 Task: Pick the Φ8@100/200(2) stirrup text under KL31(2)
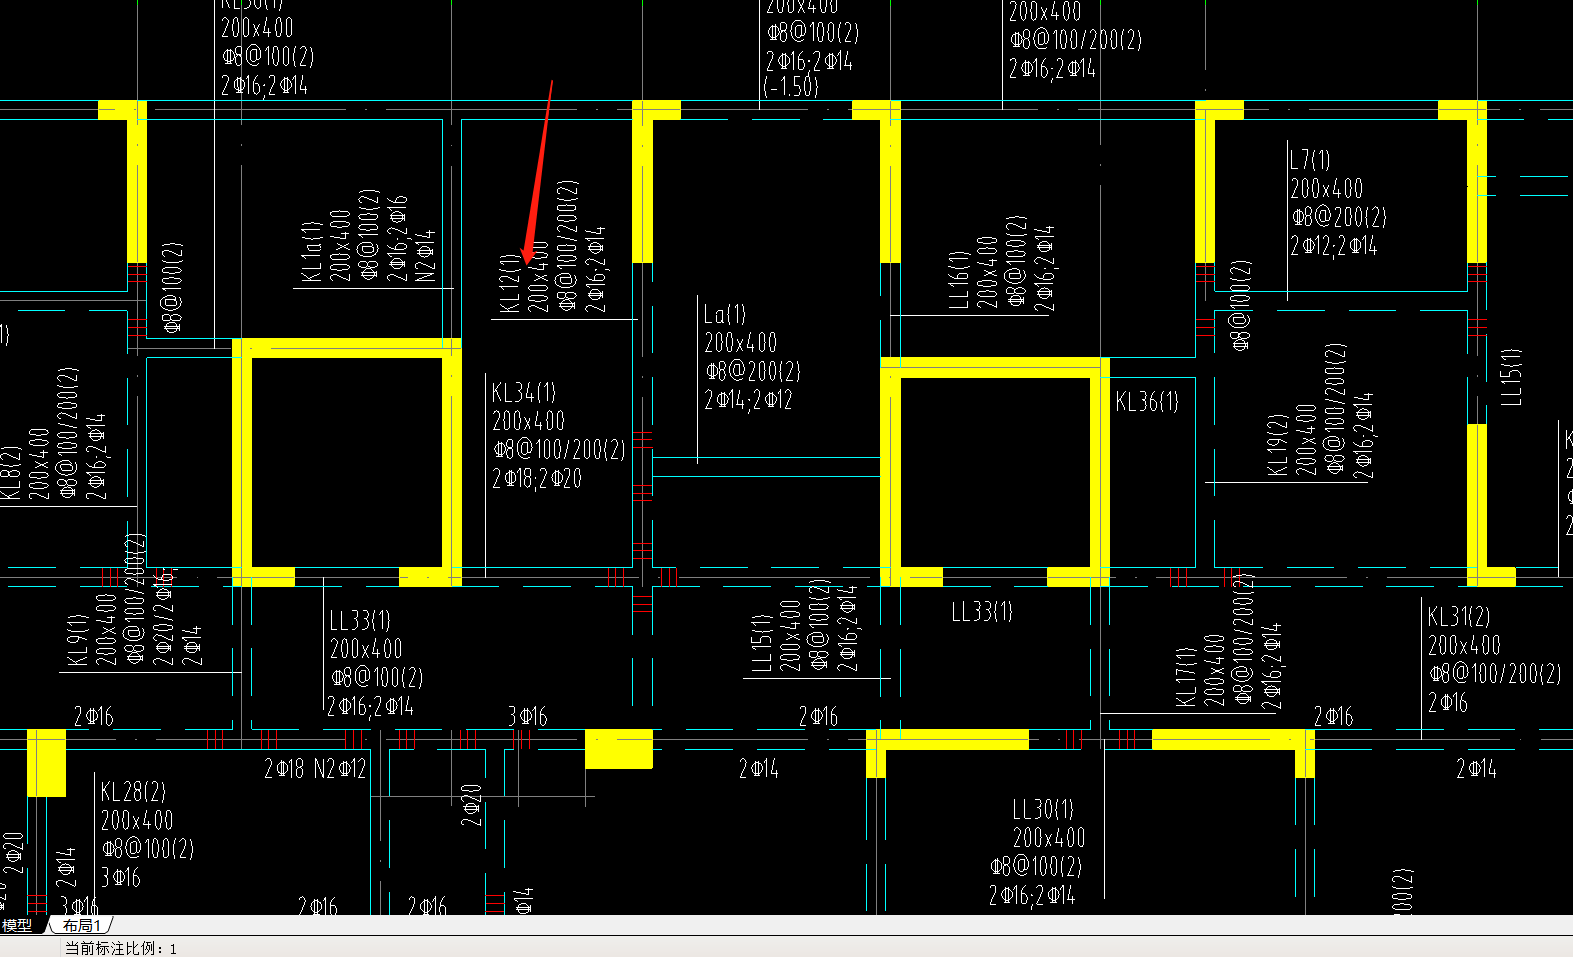coord(1495,674)
